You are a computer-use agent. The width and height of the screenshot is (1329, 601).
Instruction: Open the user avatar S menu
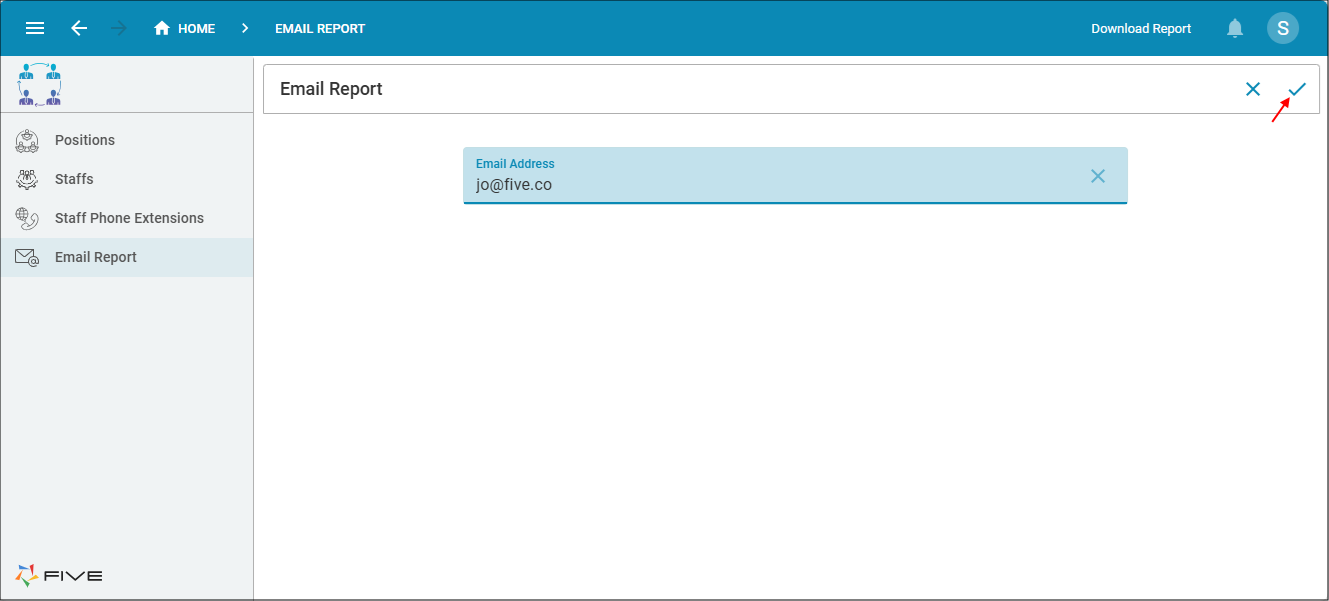click(1282, 28)
